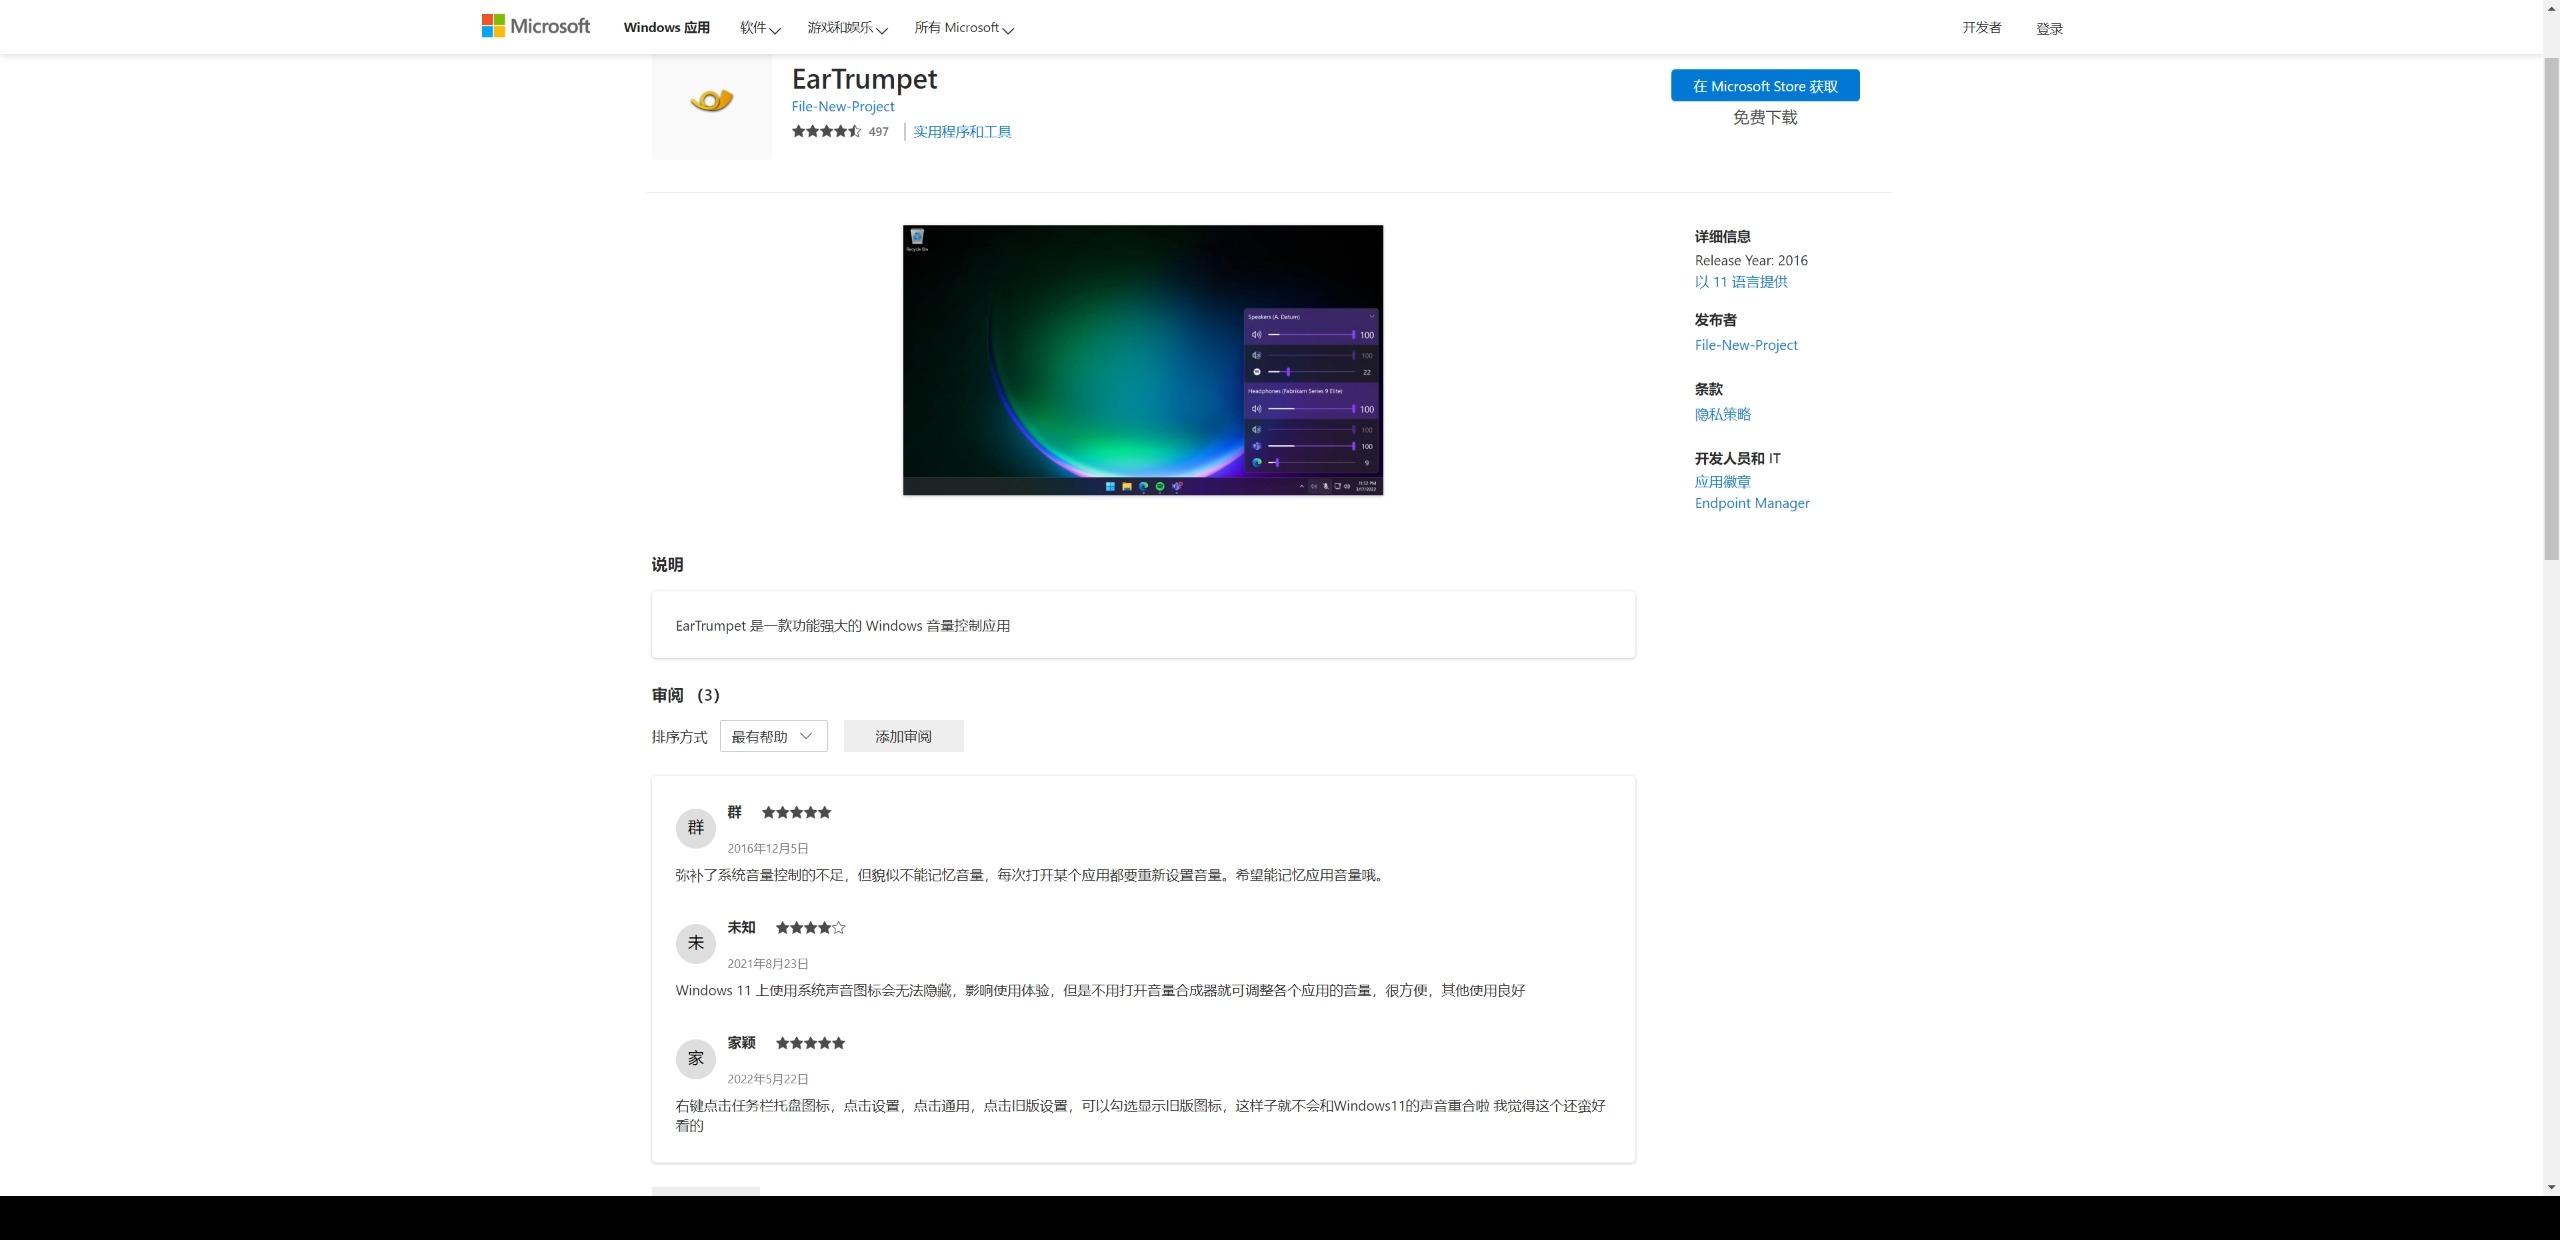Click the Microsoft logo
2560x1240 pixels.
[x=536, y=26]
